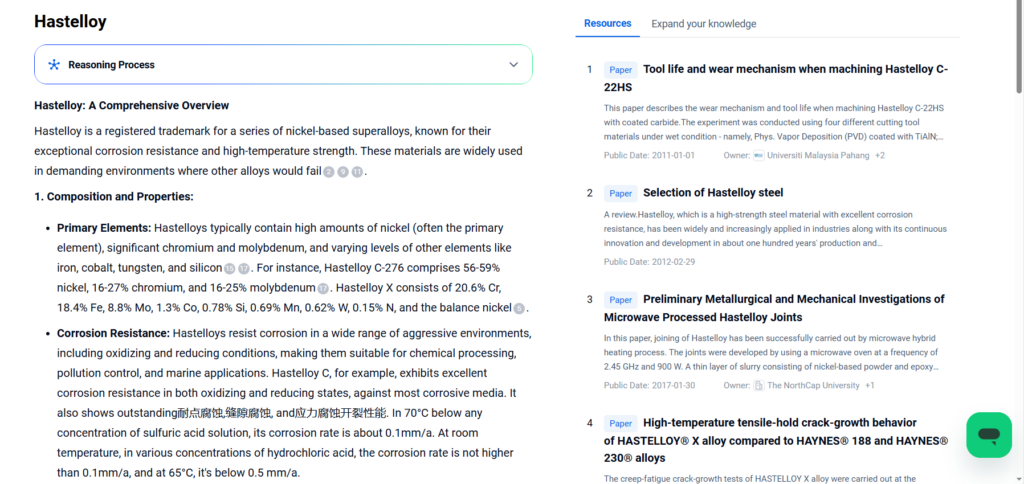Screen dimensions: 1024x484
Task: Open the HASTELLOY X crack-growth behavior paper
Action: [795, 423]
